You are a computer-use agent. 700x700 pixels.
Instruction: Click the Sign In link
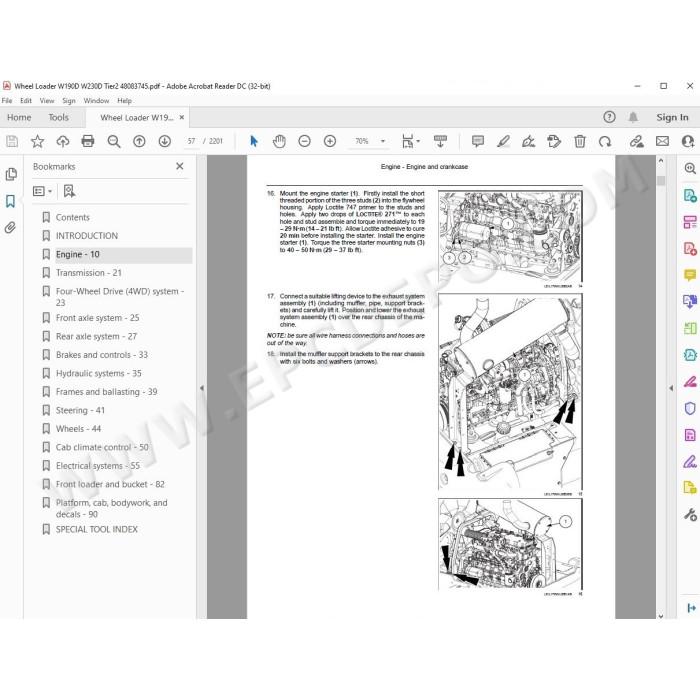pyautogui.click(x=672, y=117)
